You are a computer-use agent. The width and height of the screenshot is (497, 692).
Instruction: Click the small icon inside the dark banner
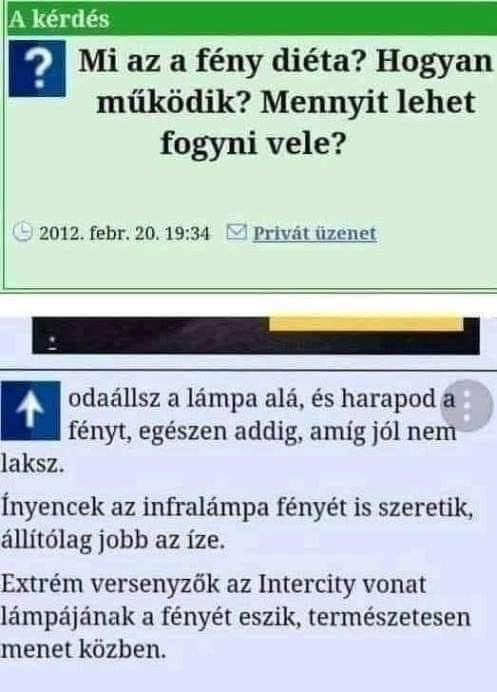pyautogui.click(x=52, y=343)
